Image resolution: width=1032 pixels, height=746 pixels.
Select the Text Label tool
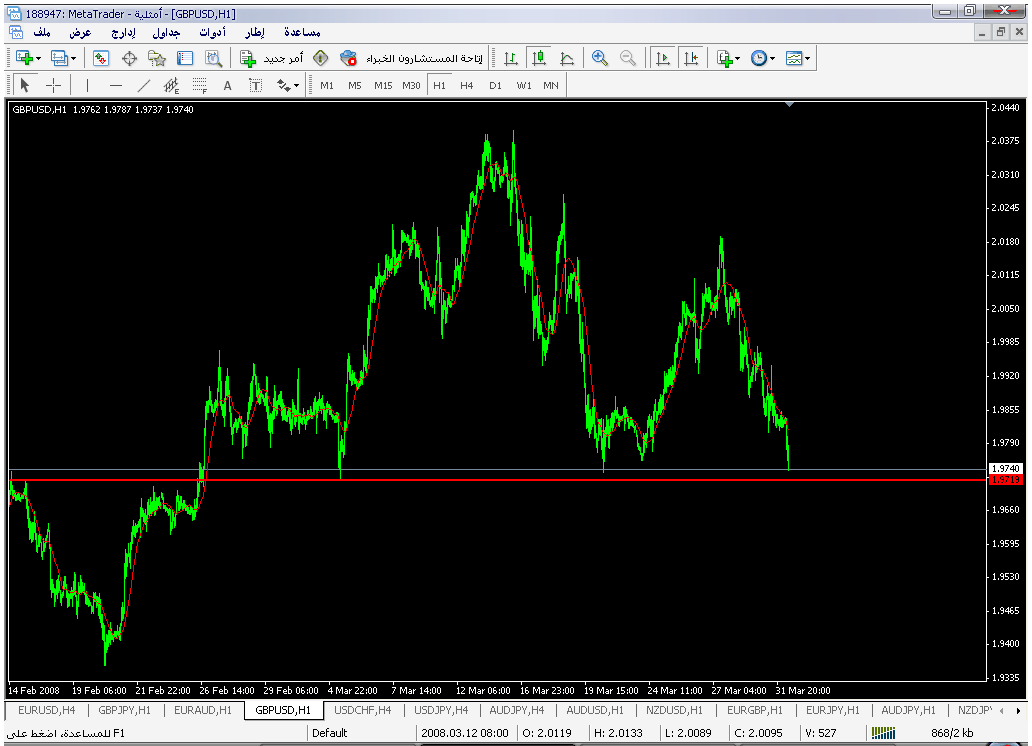[x=256, y=86]
